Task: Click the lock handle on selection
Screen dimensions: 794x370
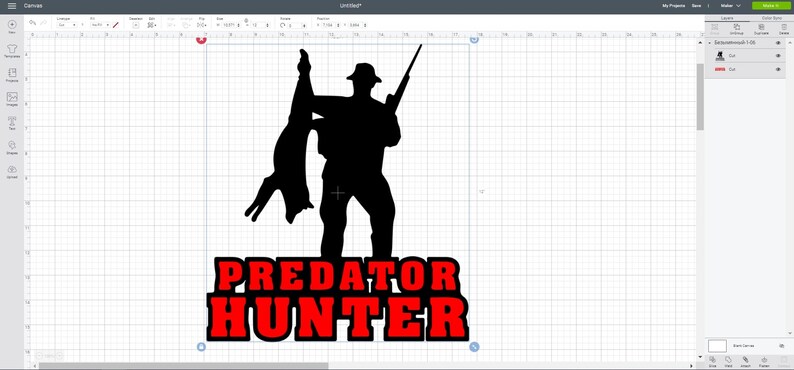Action: click(201, 347)
